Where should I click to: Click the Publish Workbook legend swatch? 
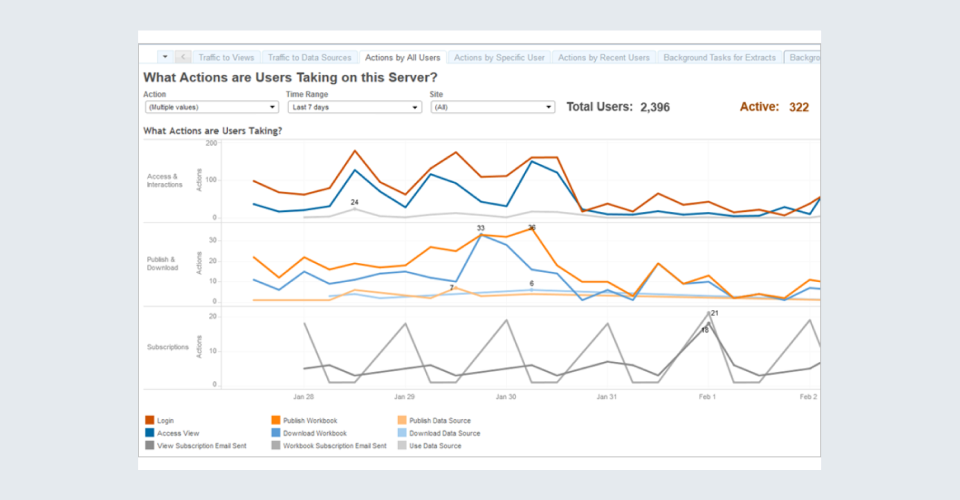[276, 421]
